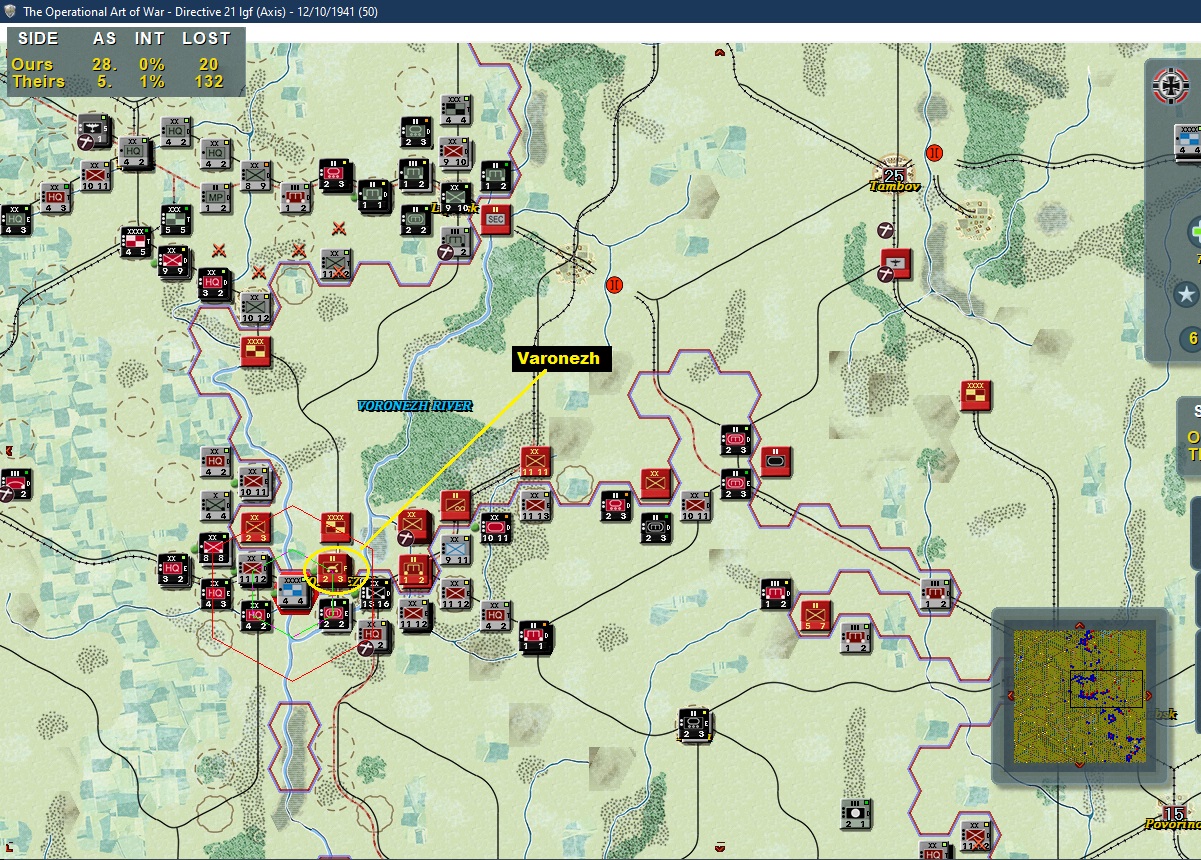Click the minimap left arrow

[1009, 695]
